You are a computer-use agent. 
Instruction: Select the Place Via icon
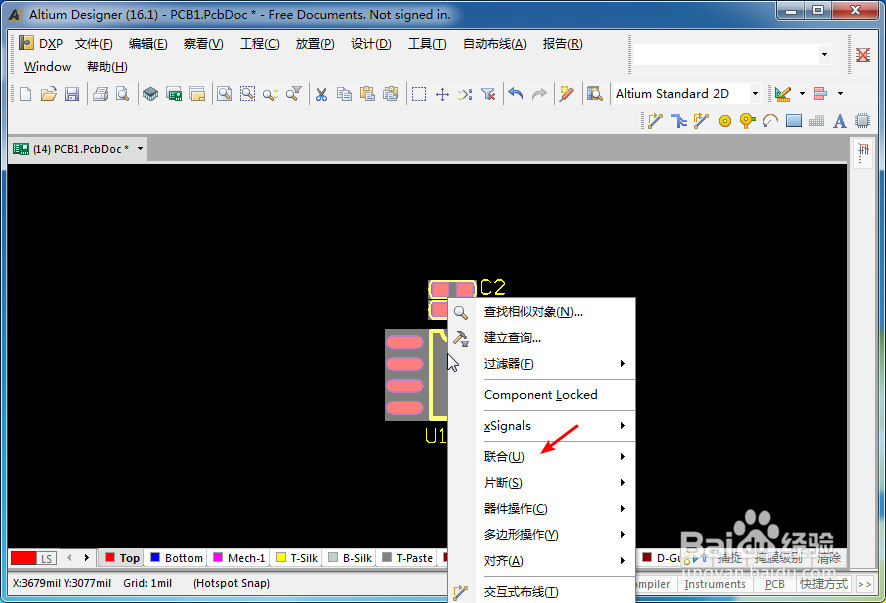point(748,121)
